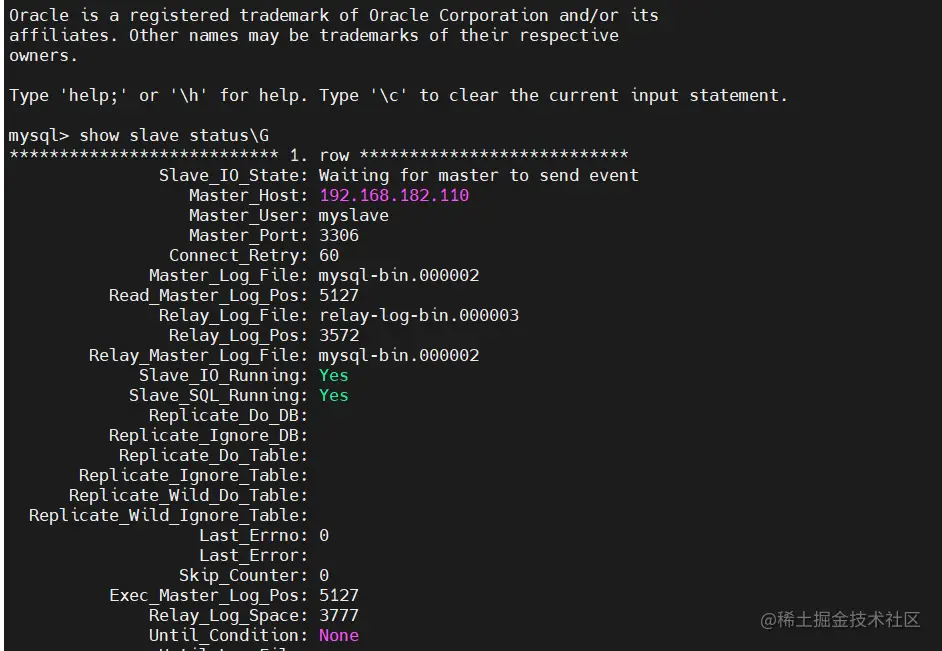The image size is (942, 651).
Task: Click 'Waiting for master to send event' text
Action: 479,175
